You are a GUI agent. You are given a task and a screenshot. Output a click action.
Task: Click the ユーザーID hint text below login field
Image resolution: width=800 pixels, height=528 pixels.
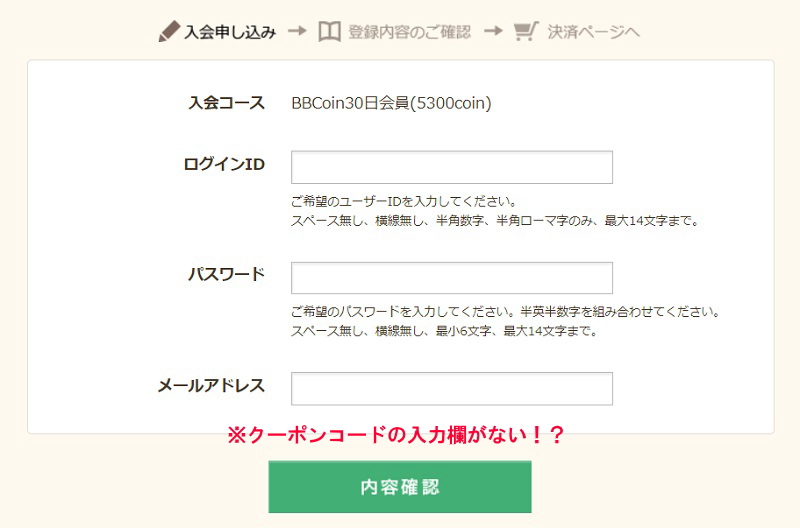(403, 202)
